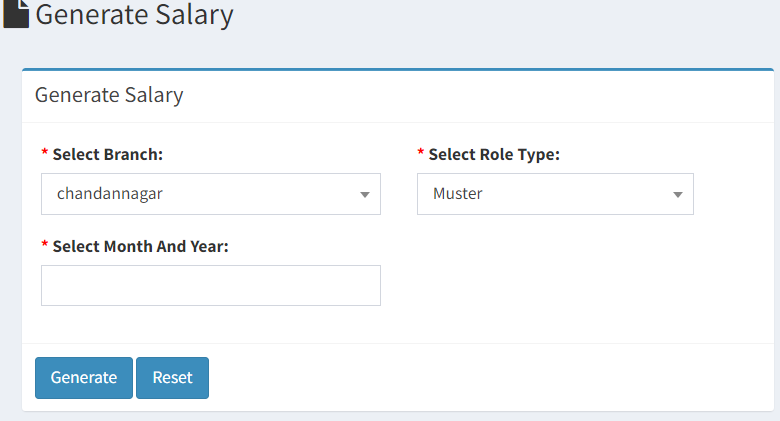Click the arrow on the chandannagar dropdown
780x421 pixels.
(365, 195)
